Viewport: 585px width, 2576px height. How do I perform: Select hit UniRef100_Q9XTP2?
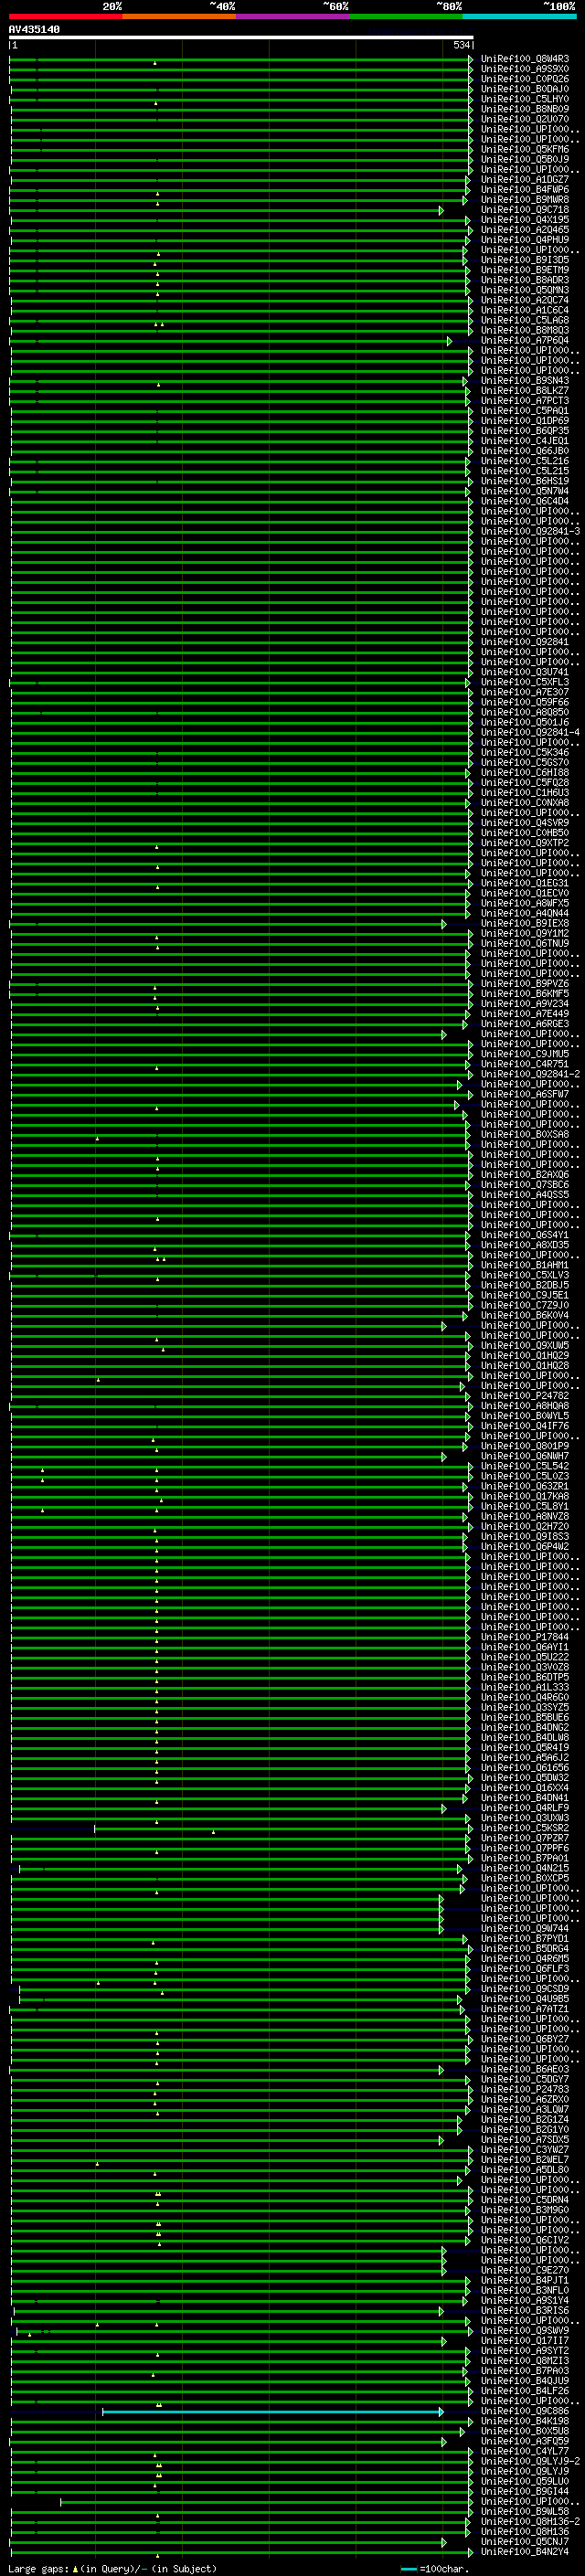[525, 843]
